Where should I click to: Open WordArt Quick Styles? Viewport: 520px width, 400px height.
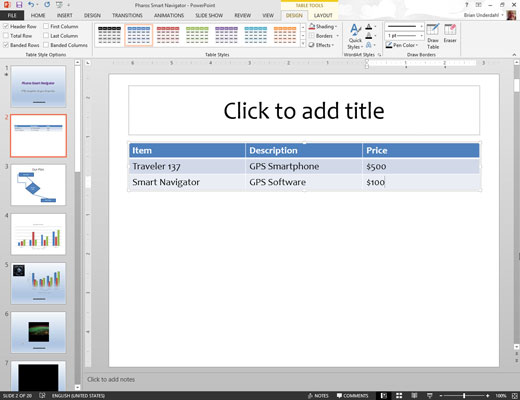point(355,37)
